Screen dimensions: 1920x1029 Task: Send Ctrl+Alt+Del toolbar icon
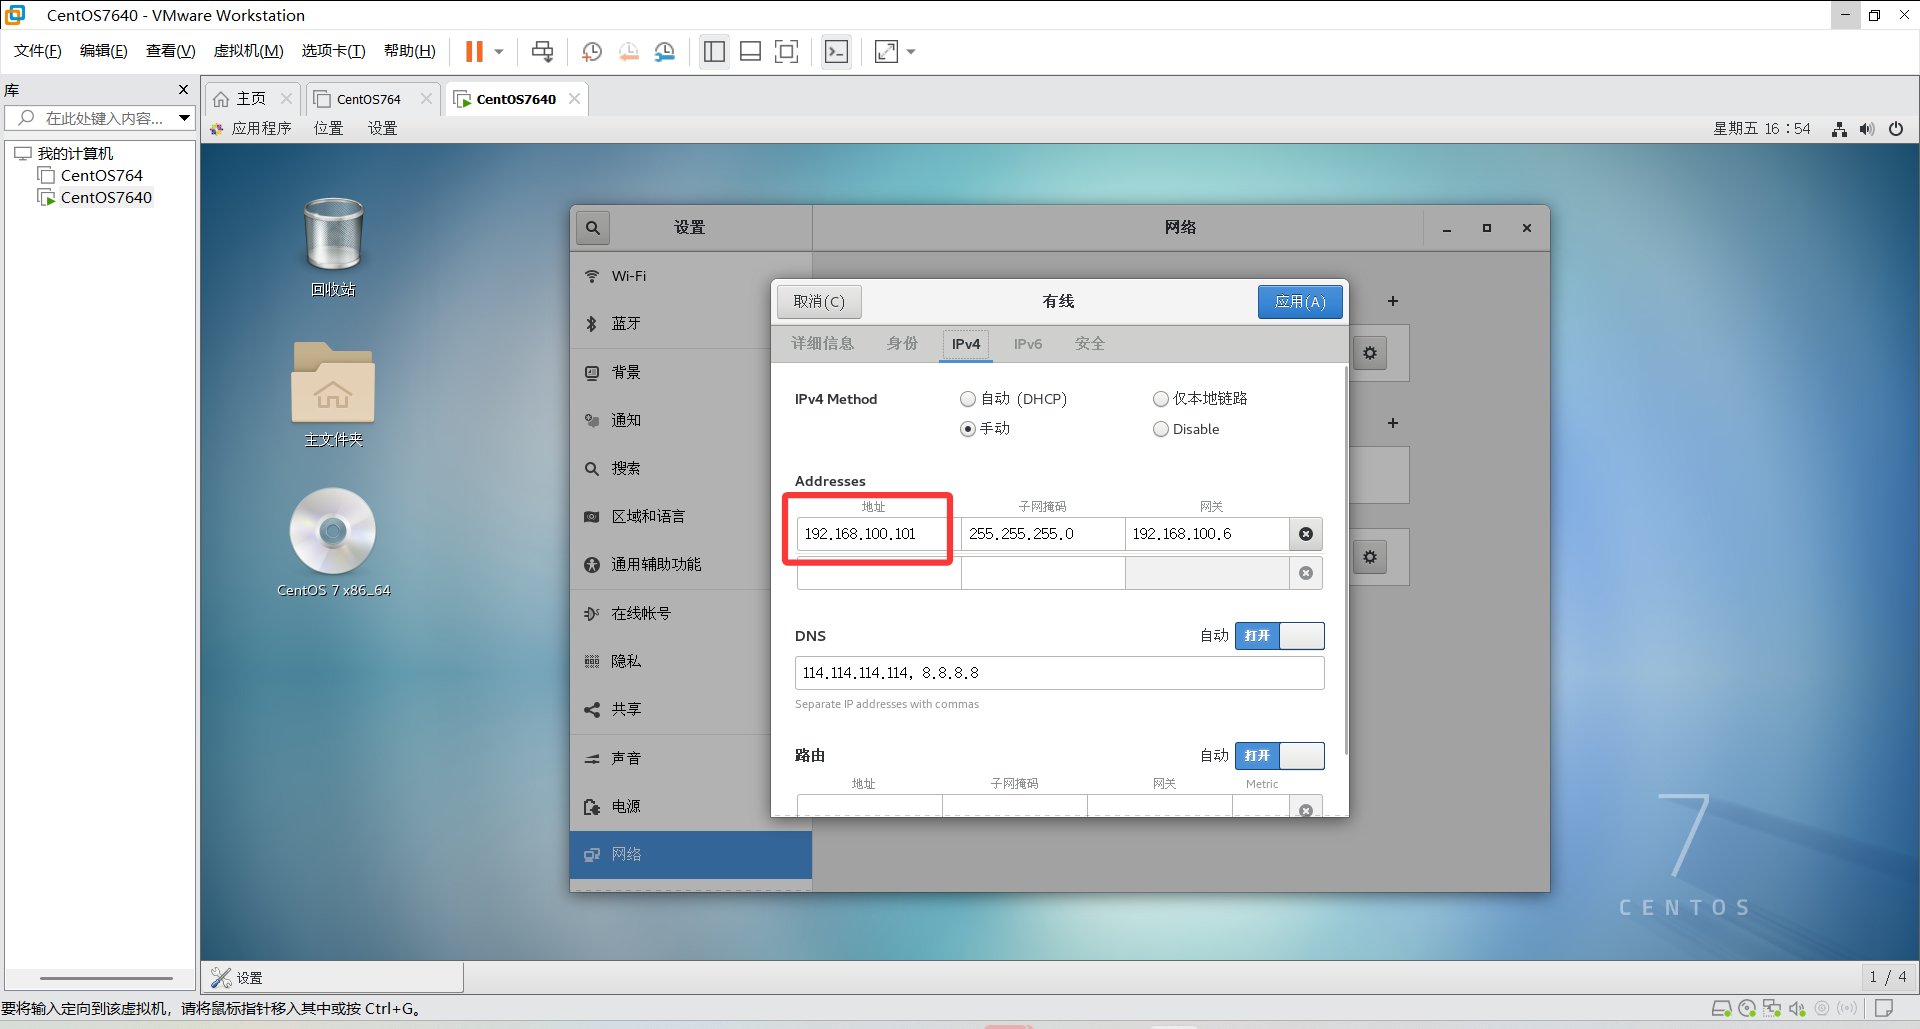542,51
